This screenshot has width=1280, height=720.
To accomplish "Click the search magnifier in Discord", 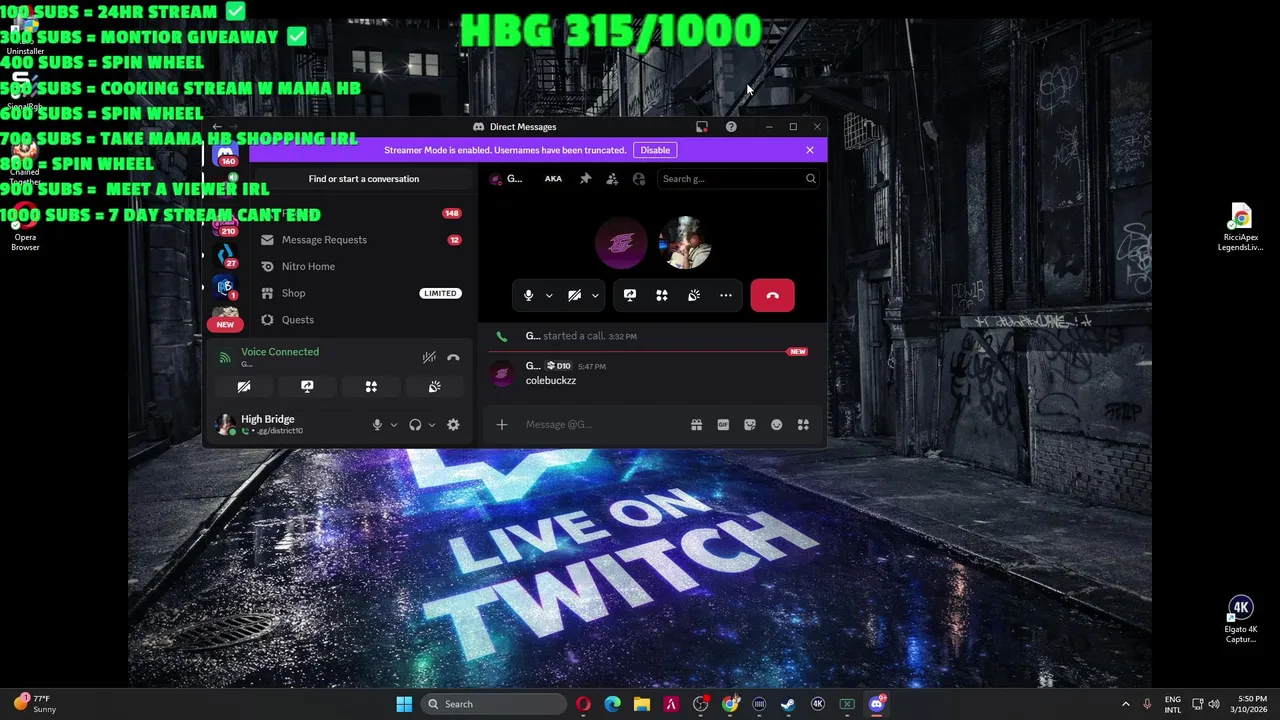I will (810, 179).
